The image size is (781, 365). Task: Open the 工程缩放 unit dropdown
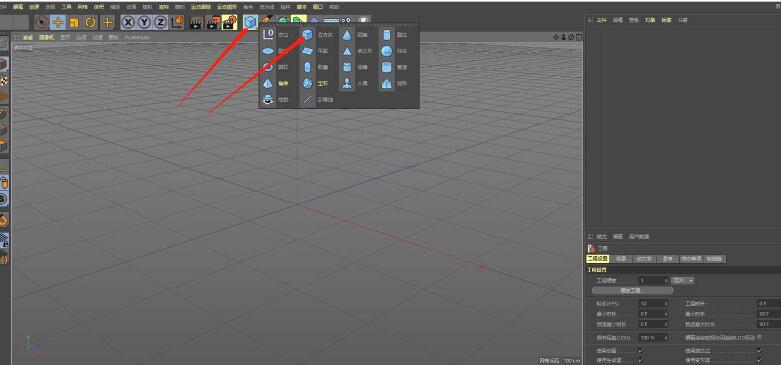click(x=683, y=281)
